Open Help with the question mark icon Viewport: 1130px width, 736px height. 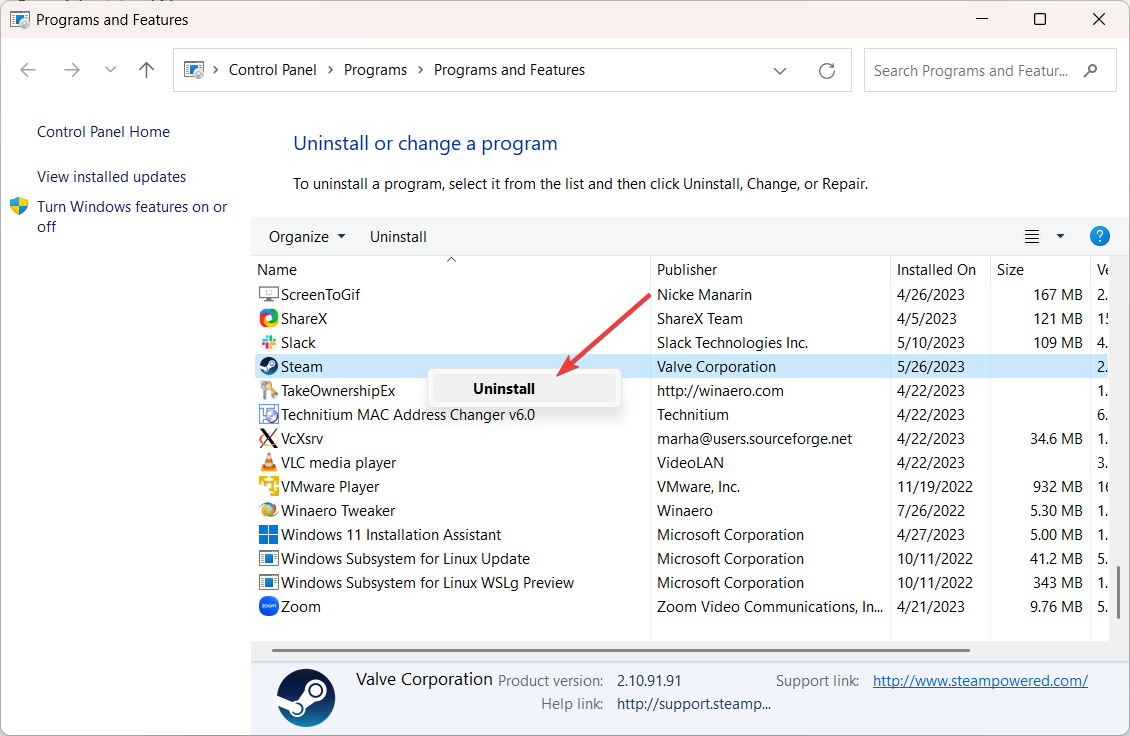coord(1099,236)
